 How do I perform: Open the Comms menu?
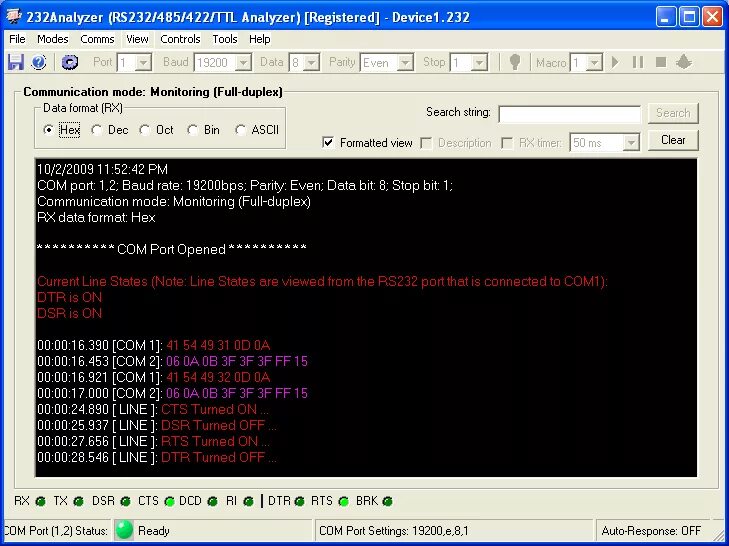(x=97, y=39)
